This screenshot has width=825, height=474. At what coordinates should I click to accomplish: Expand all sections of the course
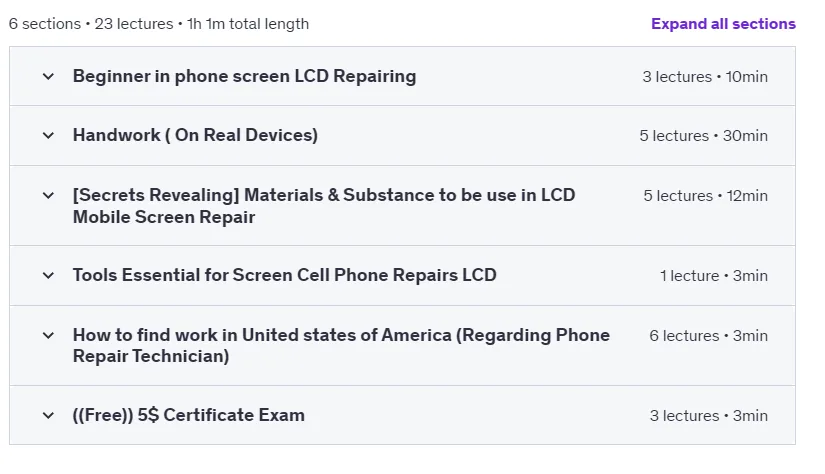723,24
